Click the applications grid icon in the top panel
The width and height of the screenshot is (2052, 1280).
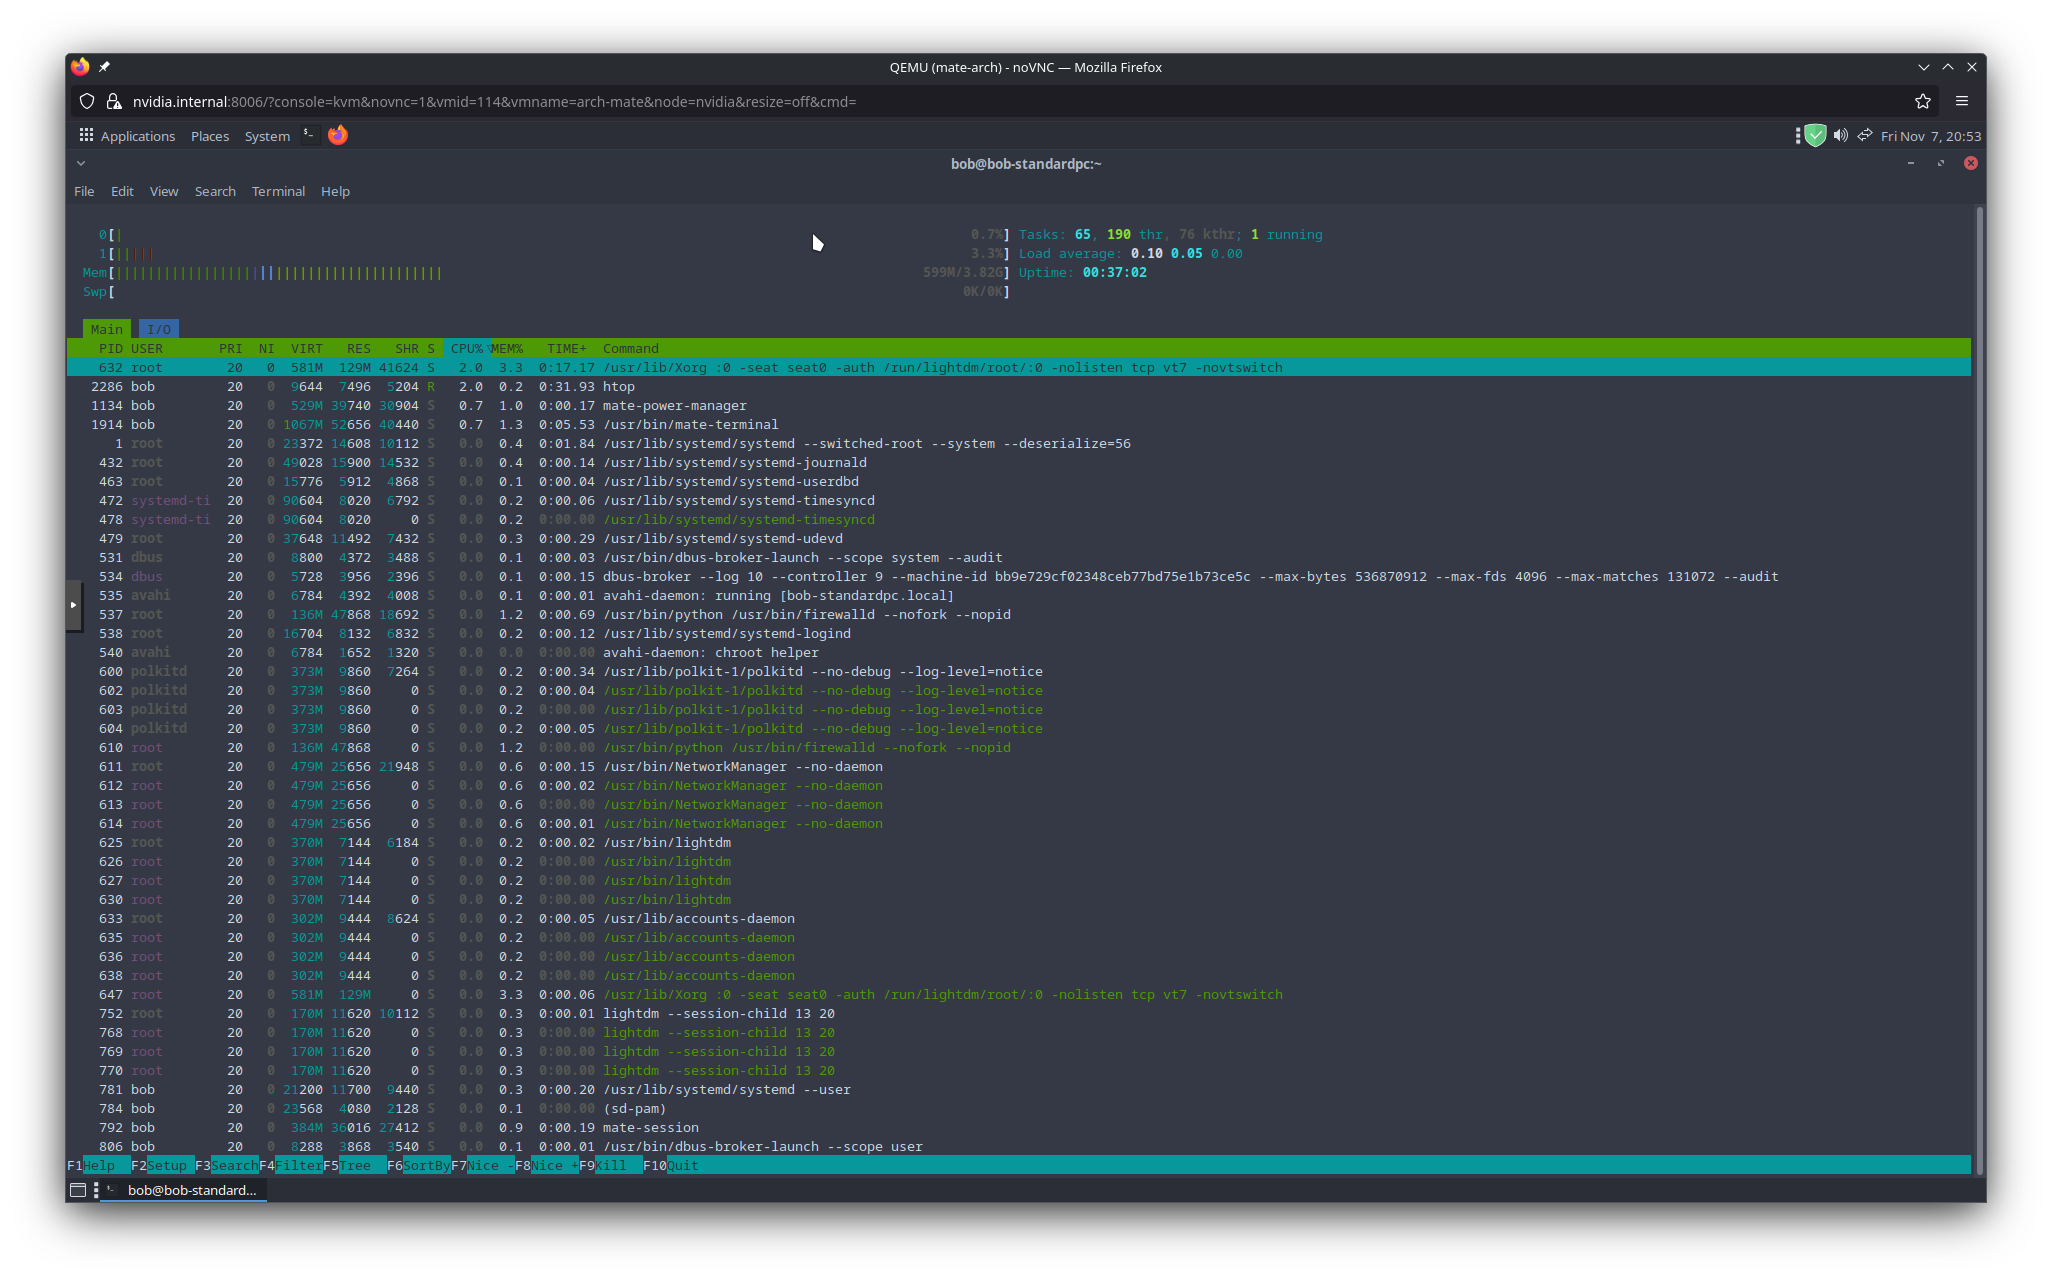coord(87,135)
